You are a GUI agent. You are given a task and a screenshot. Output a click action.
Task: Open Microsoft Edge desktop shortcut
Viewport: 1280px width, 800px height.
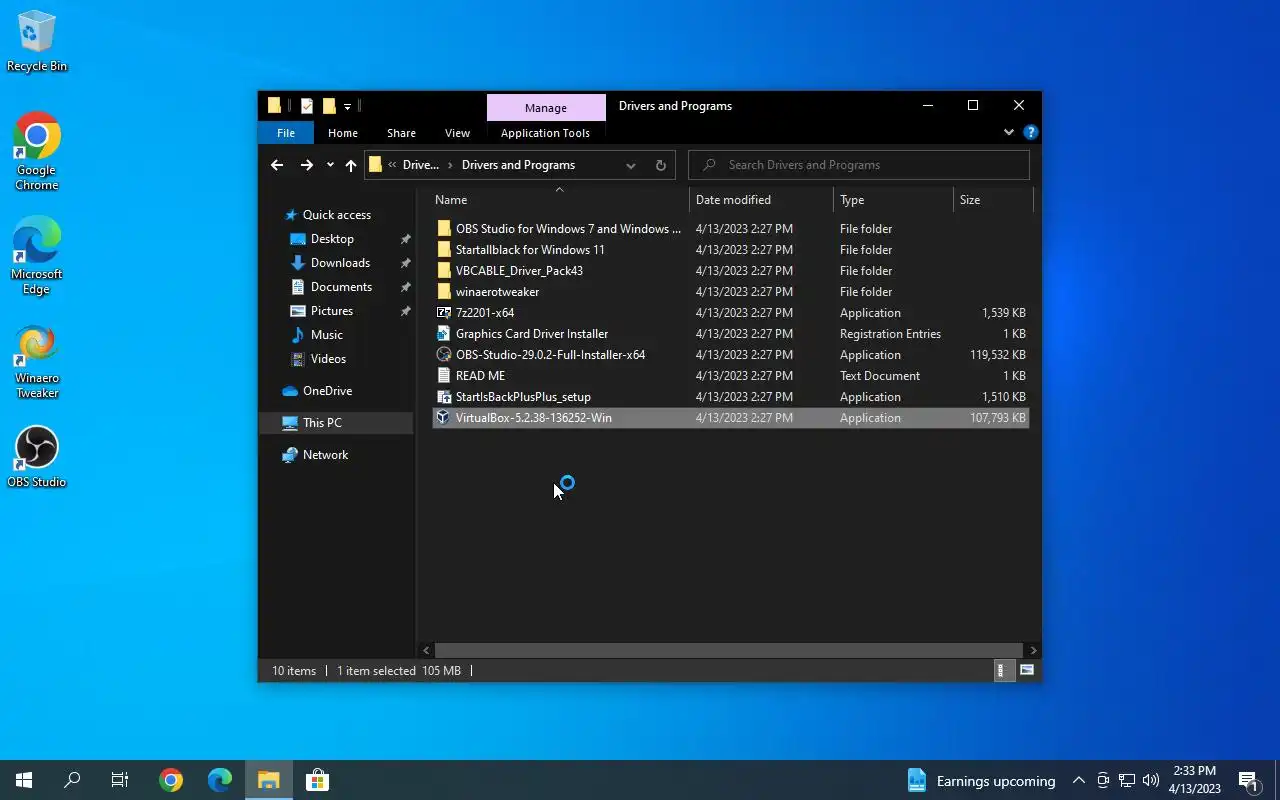click(37, 256)
